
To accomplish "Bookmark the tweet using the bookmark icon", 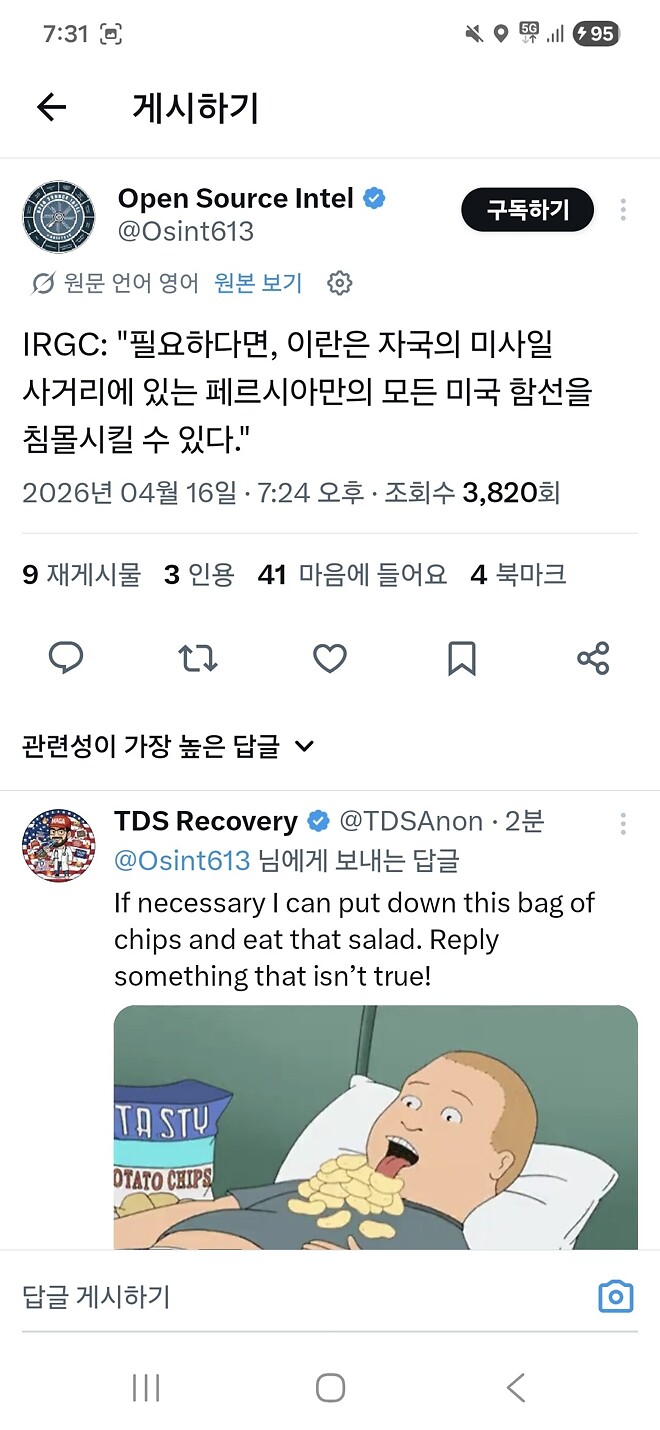I will pyautogui.click(x=461, y=658).
